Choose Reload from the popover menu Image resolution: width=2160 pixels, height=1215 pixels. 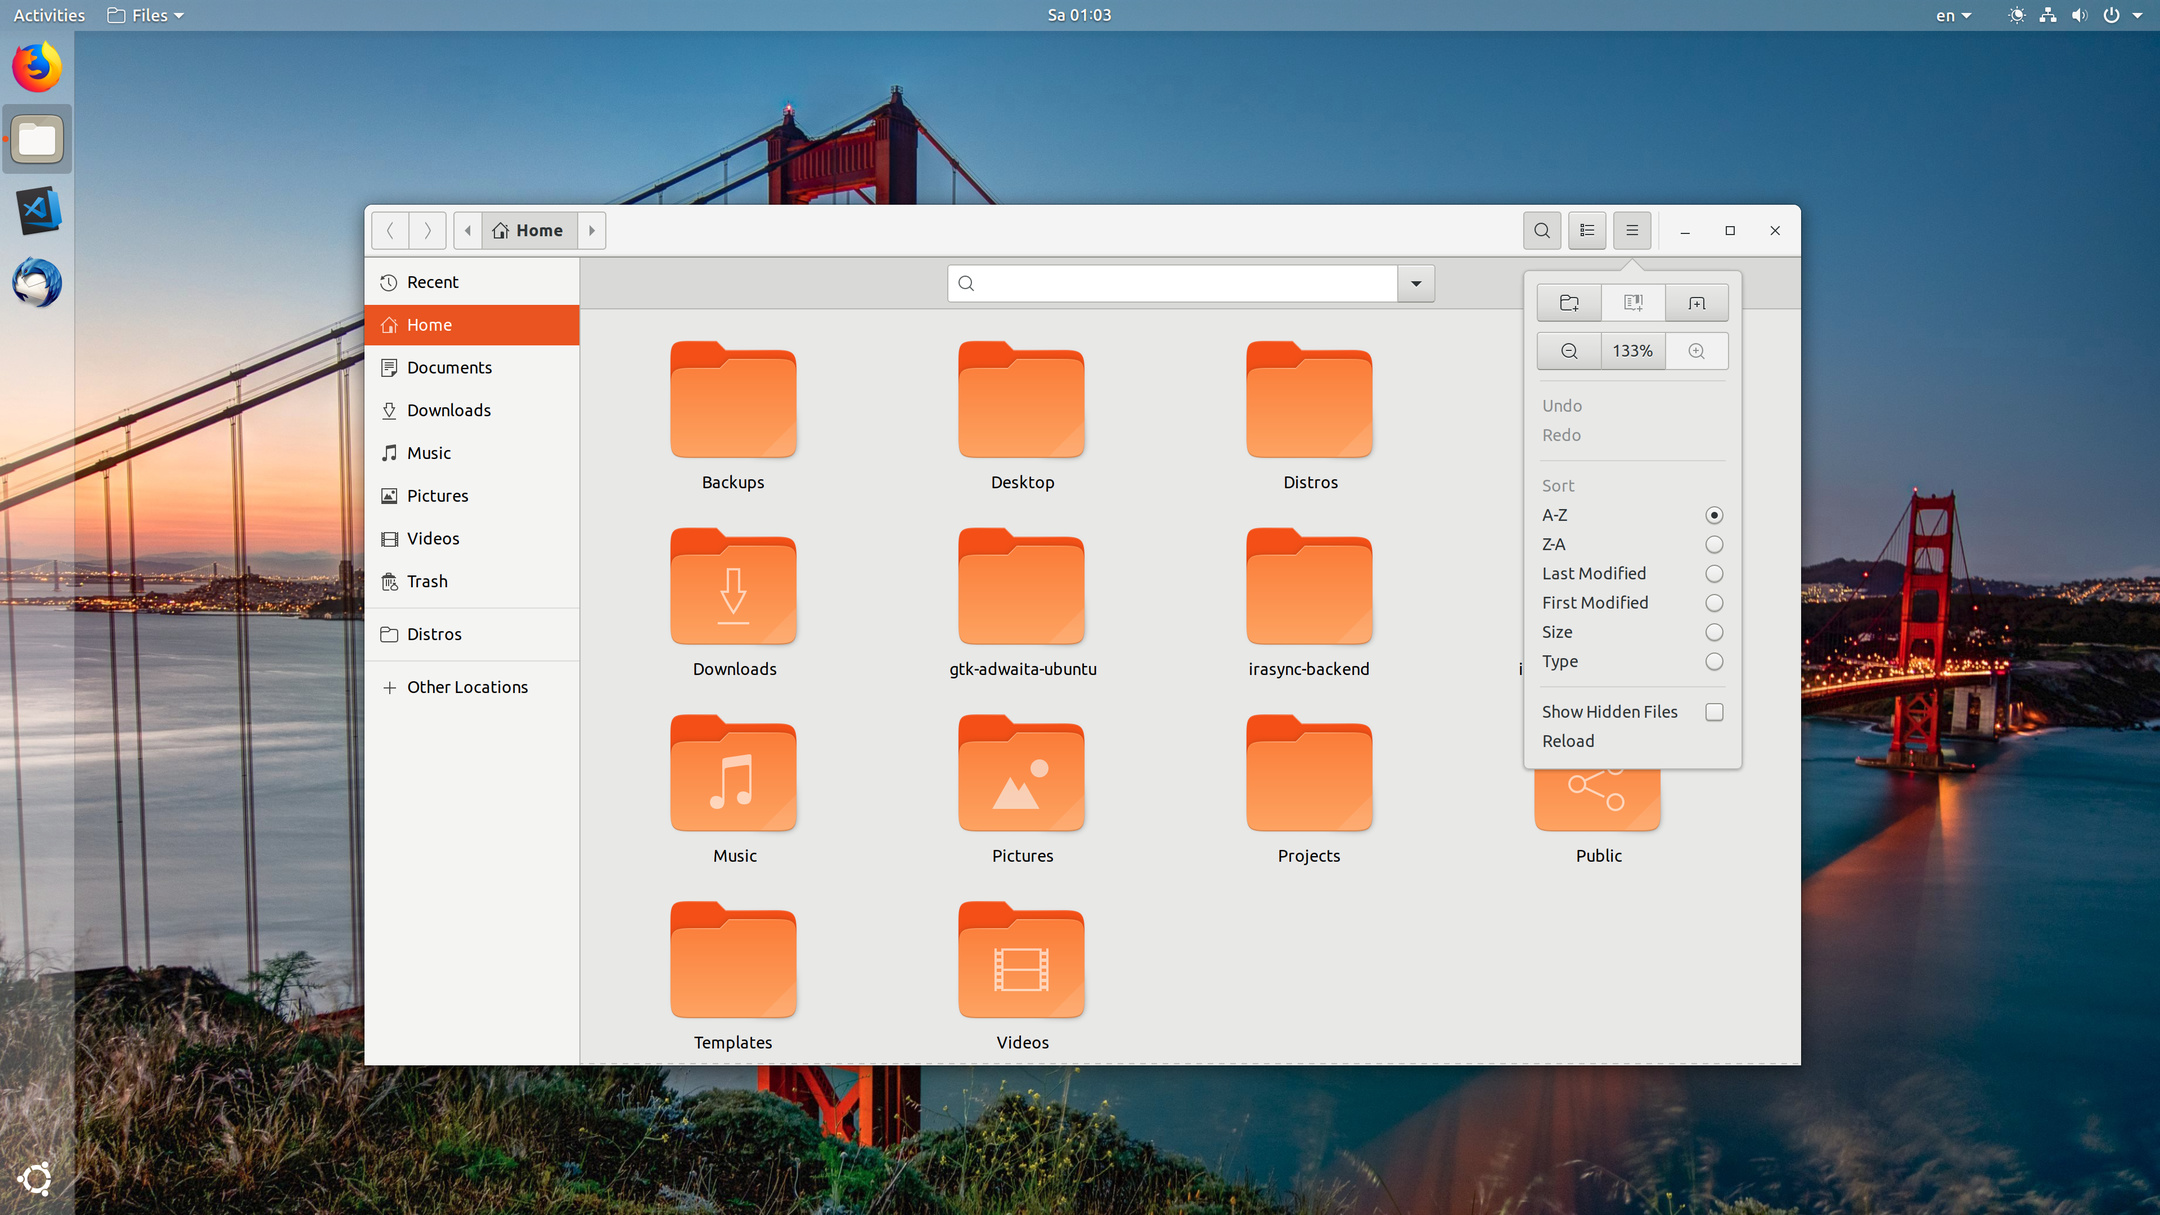pyautogui.click(x=1568, y=741)
